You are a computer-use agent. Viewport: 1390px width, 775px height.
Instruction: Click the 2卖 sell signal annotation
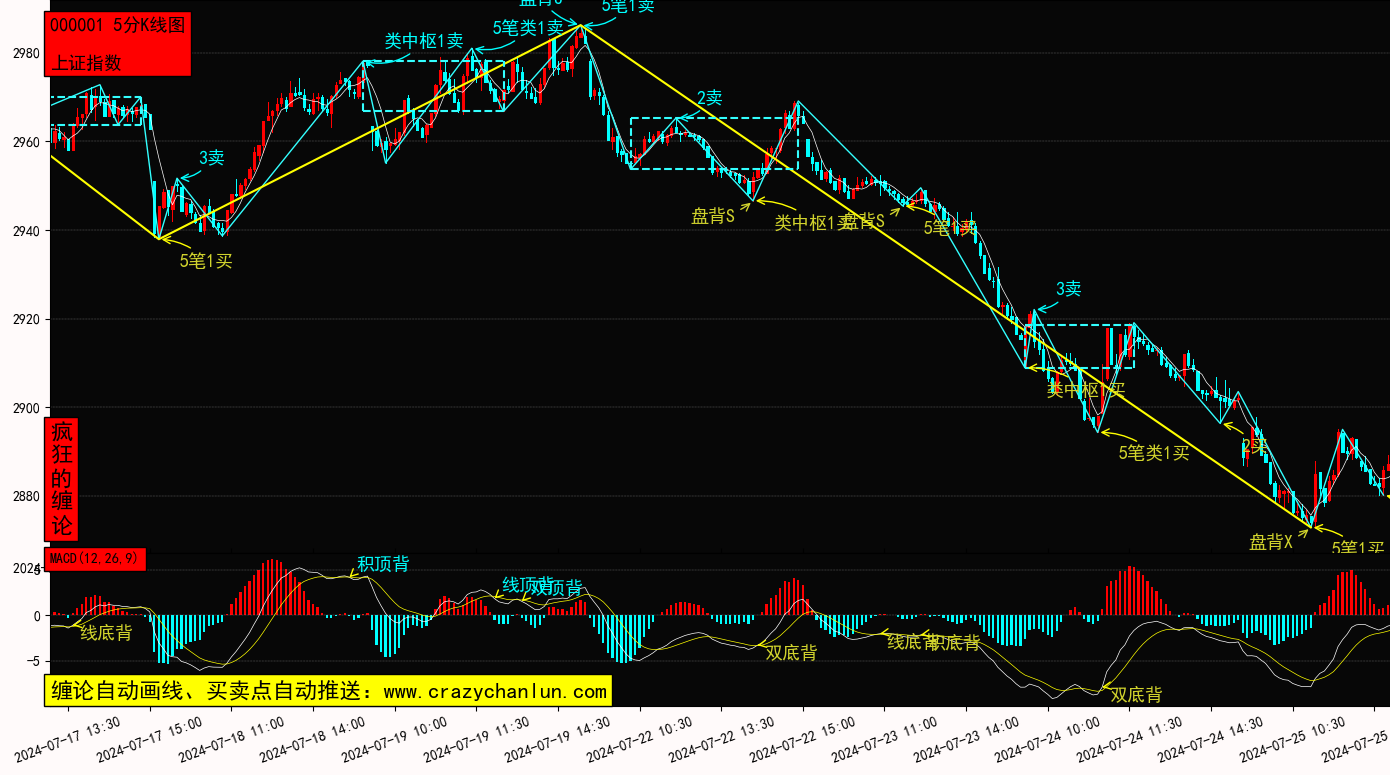[x=709, y=98]
